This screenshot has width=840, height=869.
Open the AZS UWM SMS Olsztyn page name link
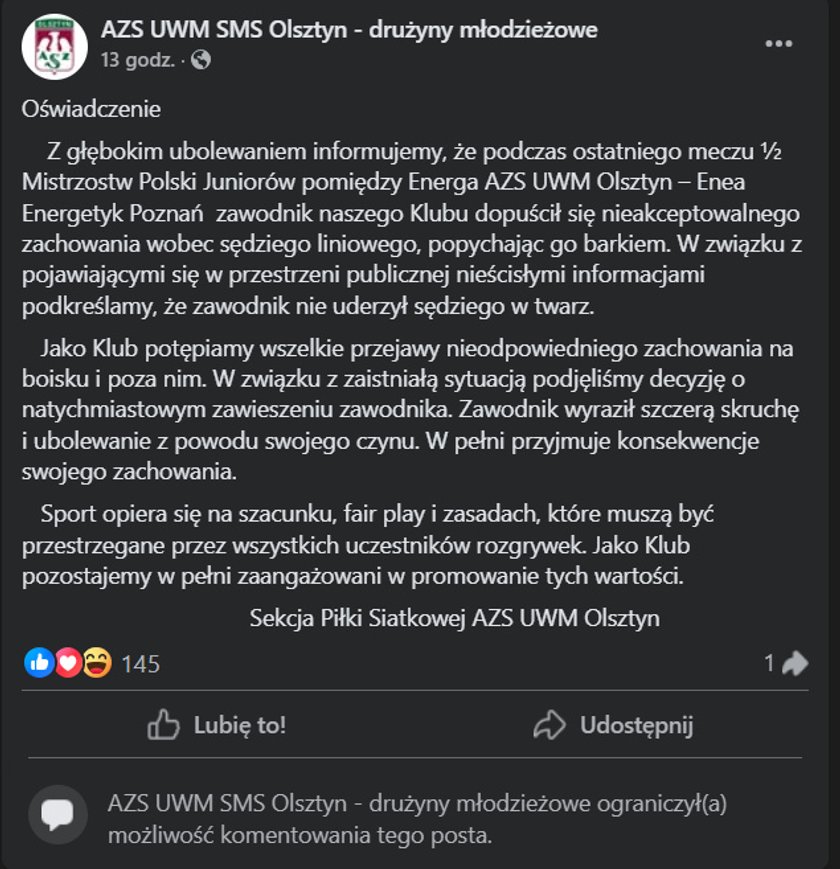[349, 30]
